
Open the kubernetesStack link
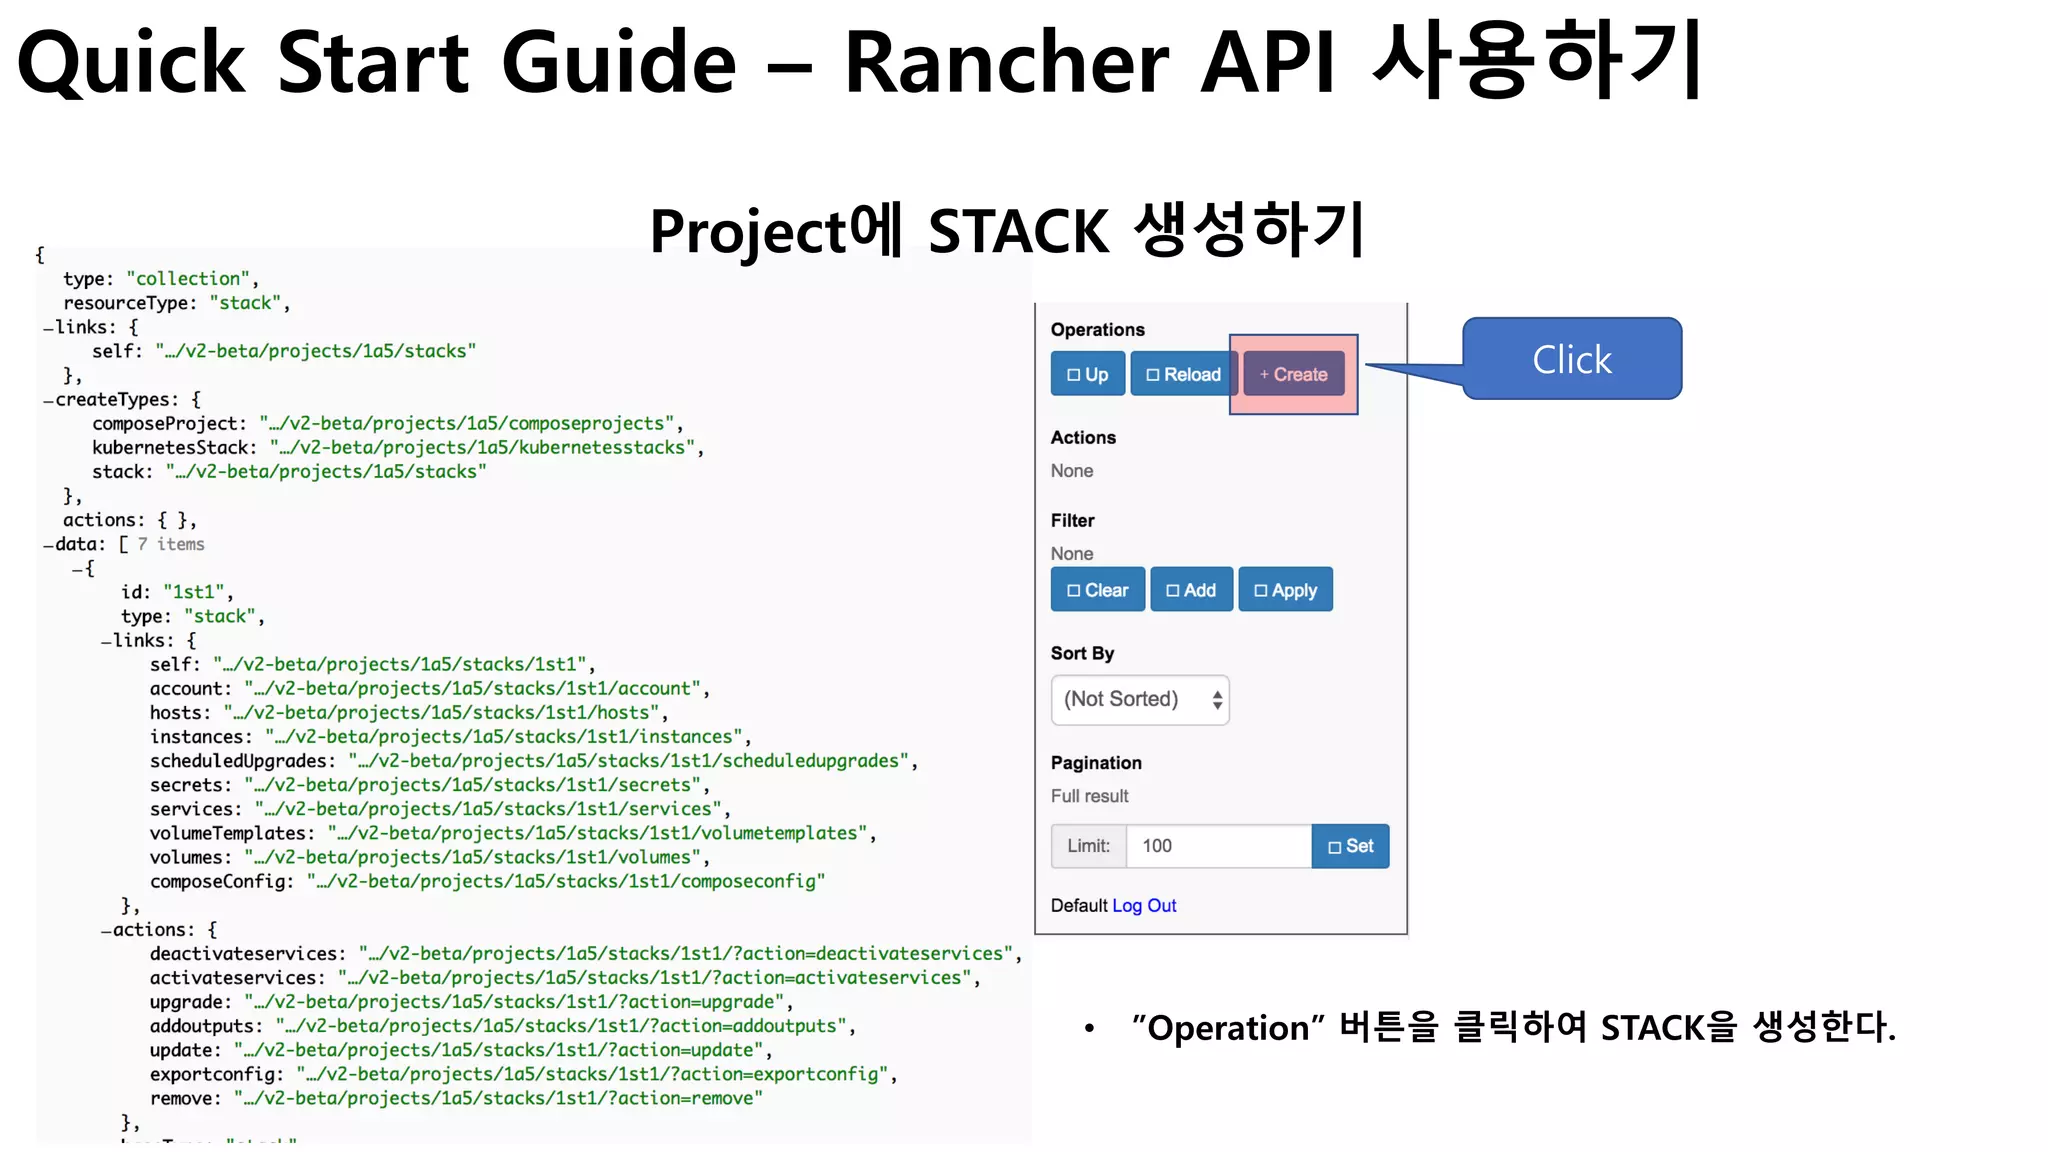(x=482, y=448)
